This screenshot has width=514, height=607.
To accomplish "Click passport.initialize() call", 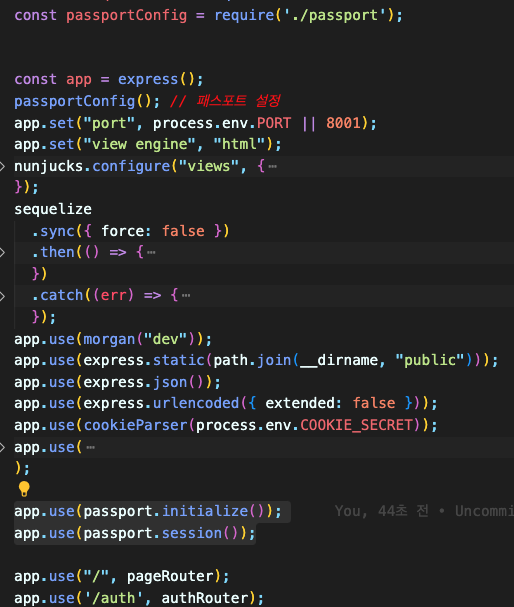I will (x=174, y=511).
